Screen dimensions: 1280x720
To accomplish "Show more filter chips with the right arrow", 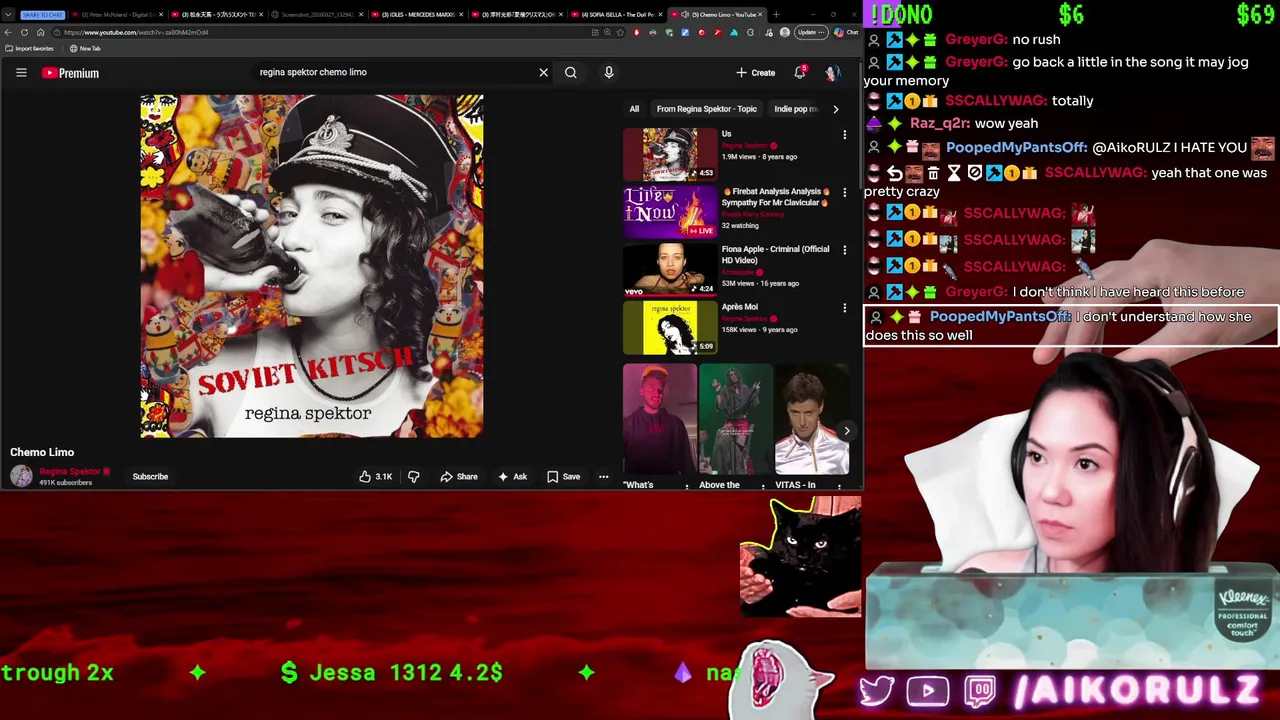I will pos(836,109).
